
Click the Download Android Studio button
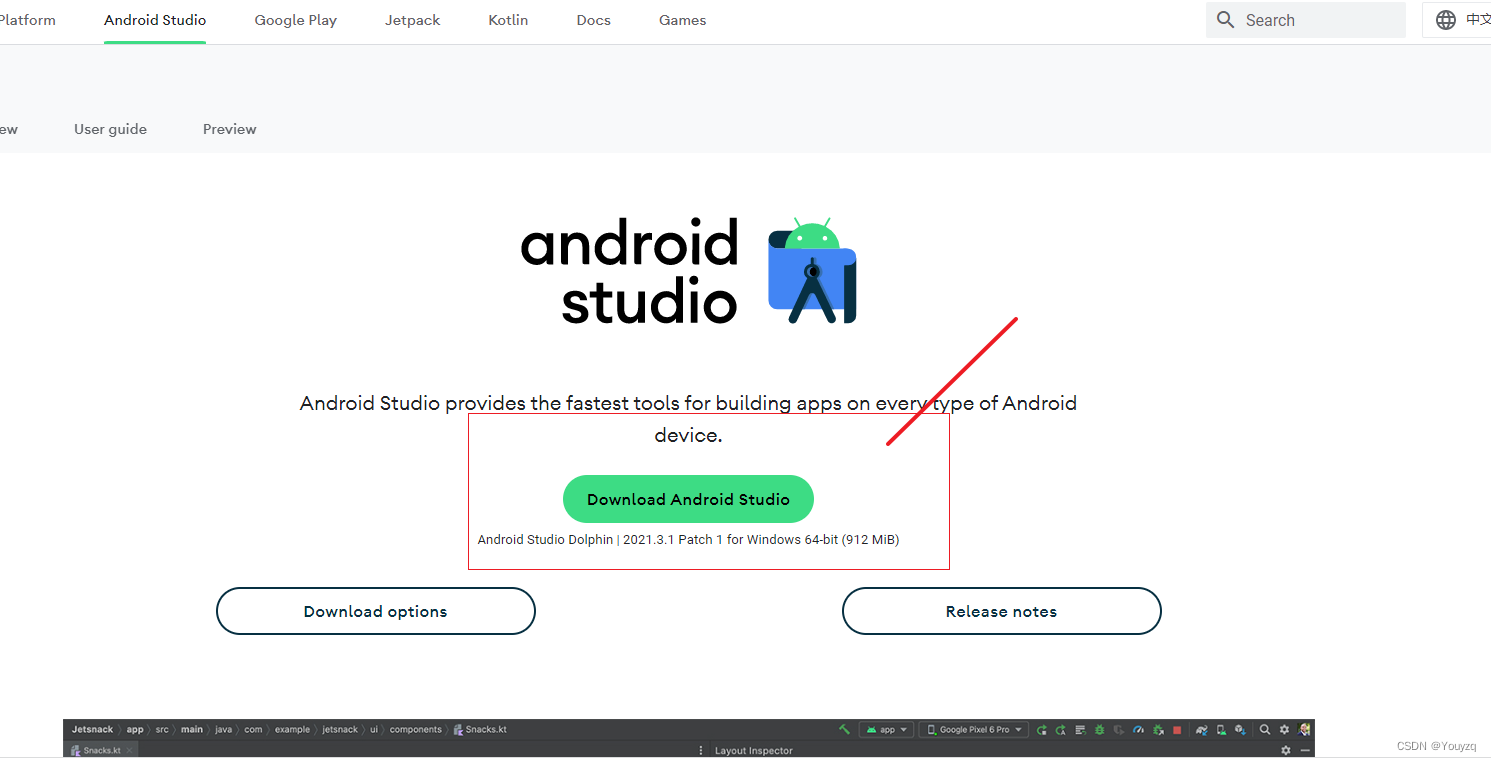688,499
